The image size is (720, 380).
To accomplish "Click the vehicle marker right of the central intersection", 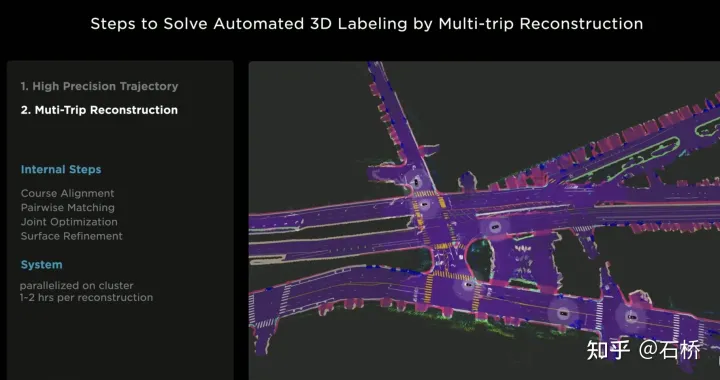I will click(495, 227).
